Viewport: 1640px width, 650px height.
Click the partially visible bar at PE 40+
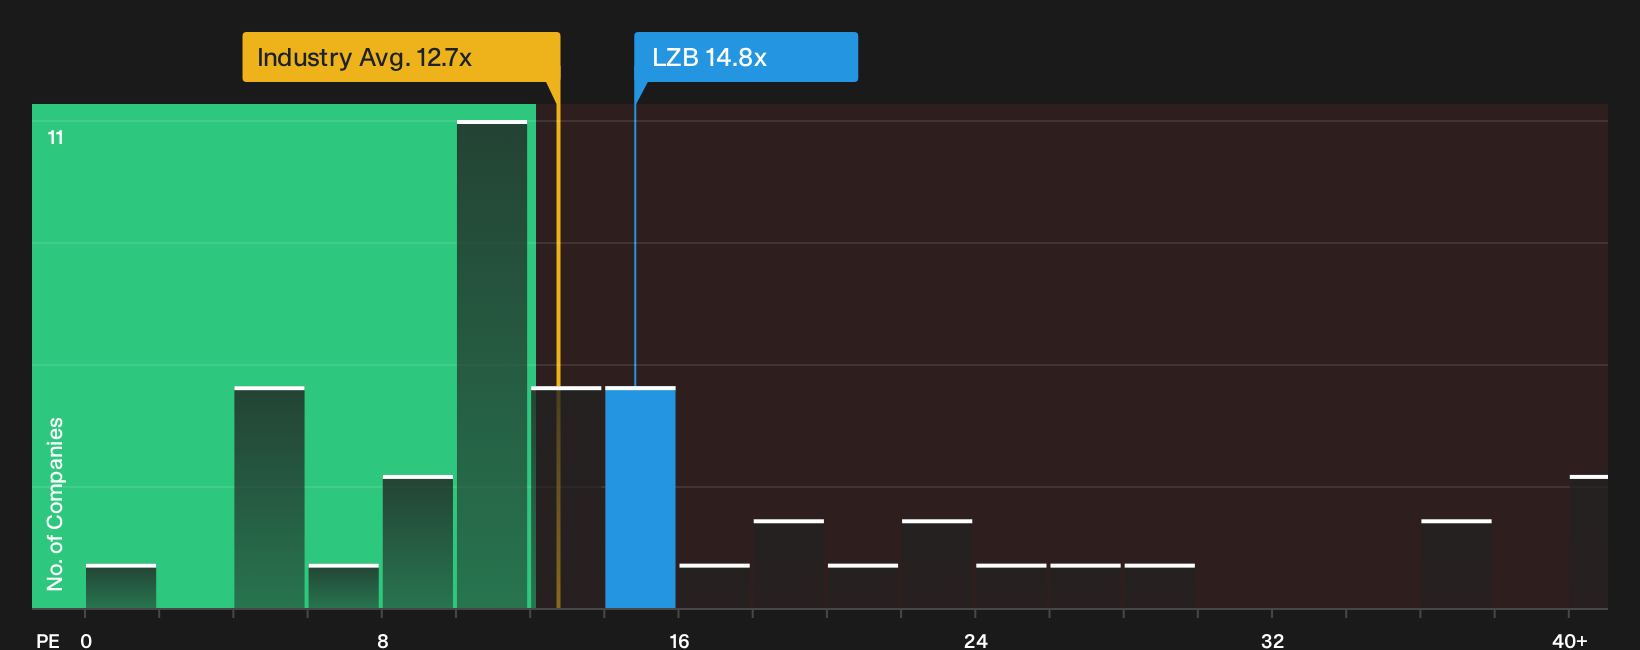pos(1589,542)
